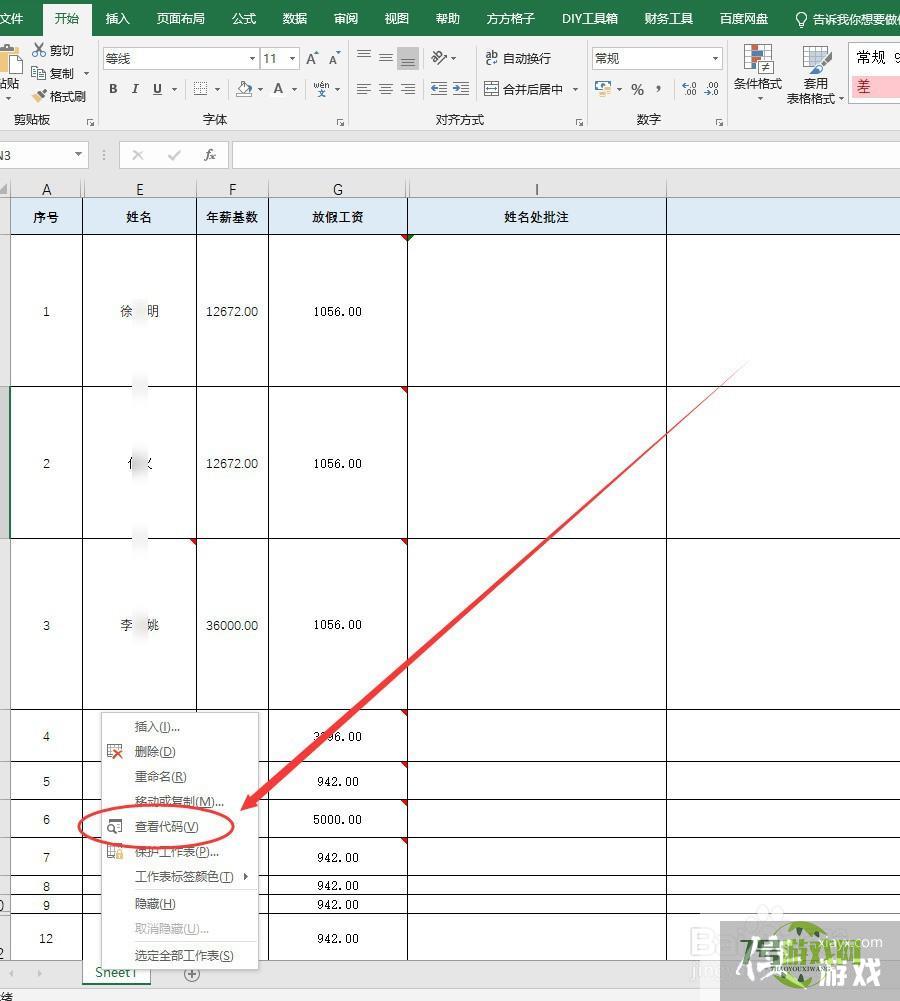This screenshot has height=1001, width=900.
Task: Switch to the 数据 ribbon tab
Action: (295, 19)
